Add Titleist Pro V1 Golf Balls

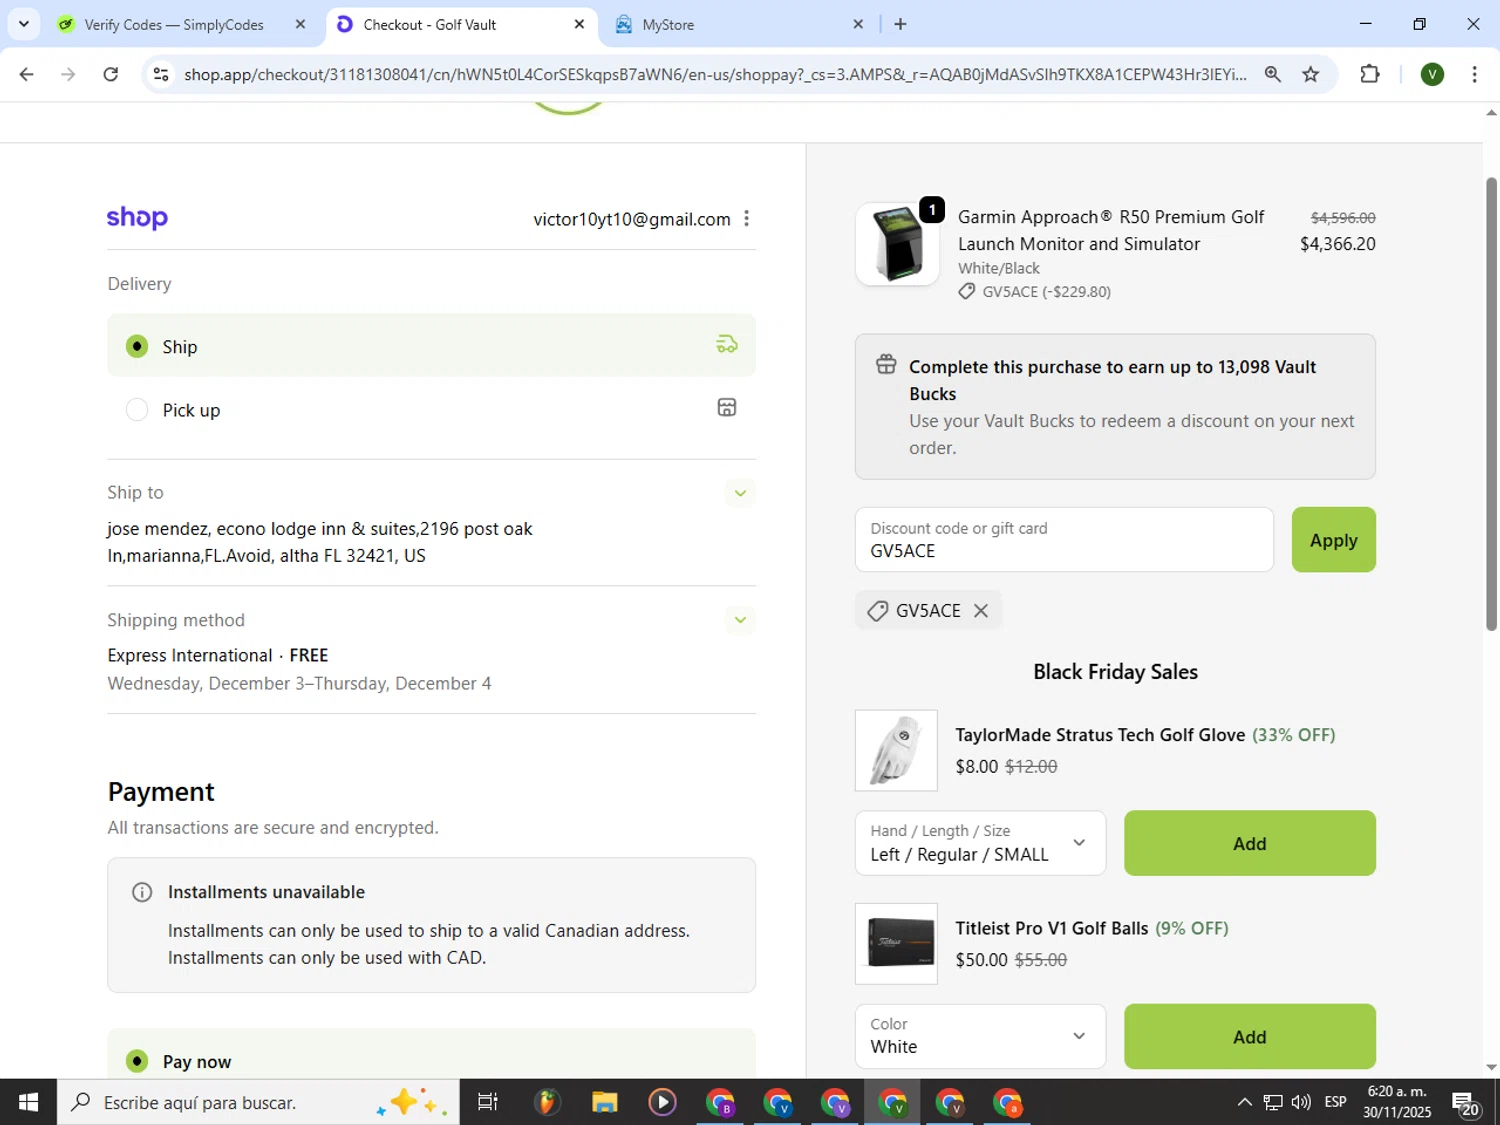(1249, 1036)
